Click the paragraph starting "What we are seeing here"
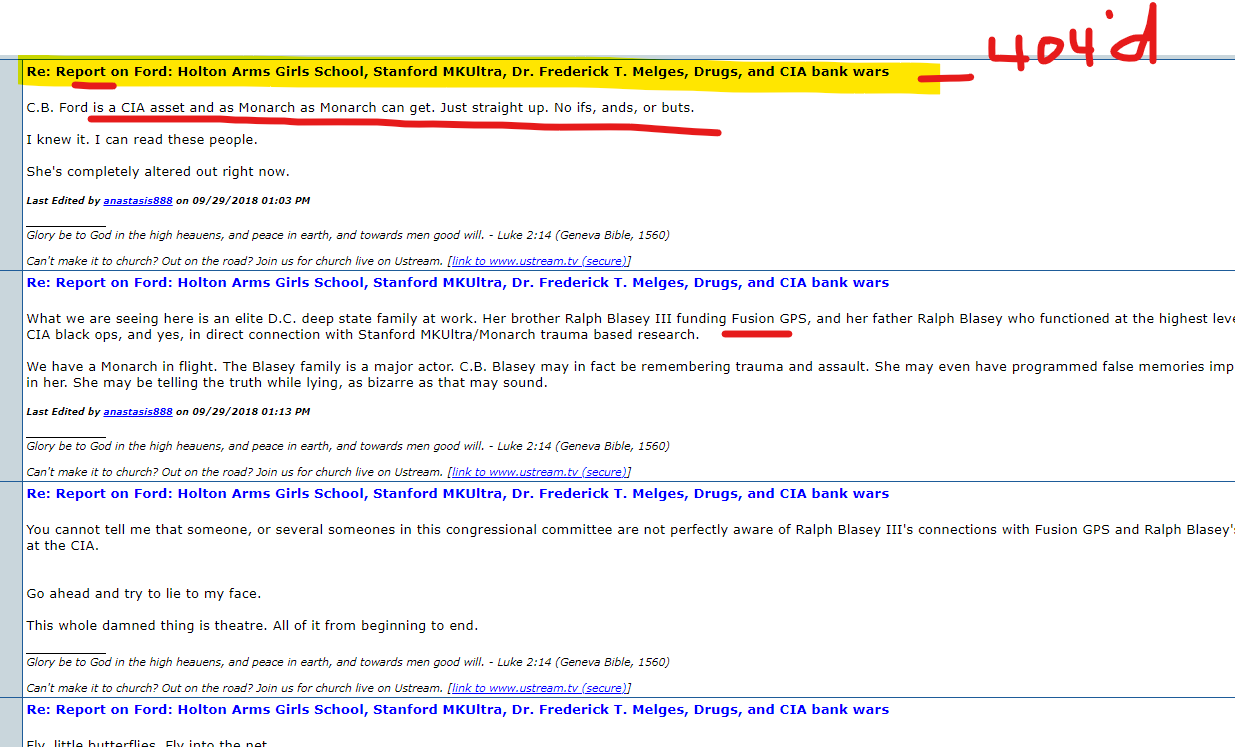This screenshot has width=1235, height=747. coord(630,327)
